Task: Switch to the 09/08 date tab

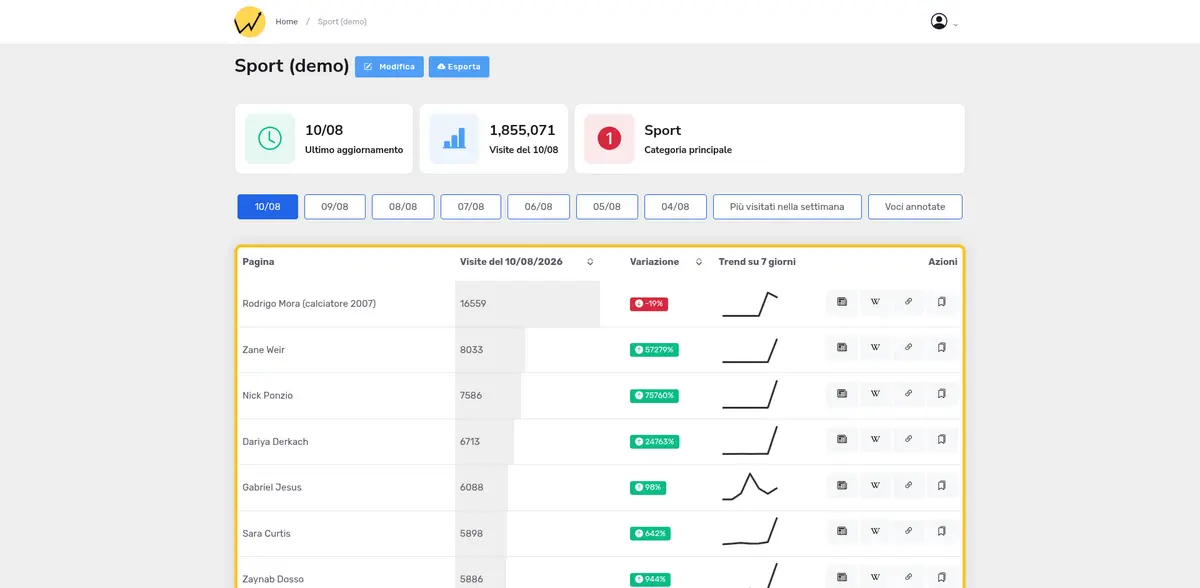Action: [x=335, y=207]
